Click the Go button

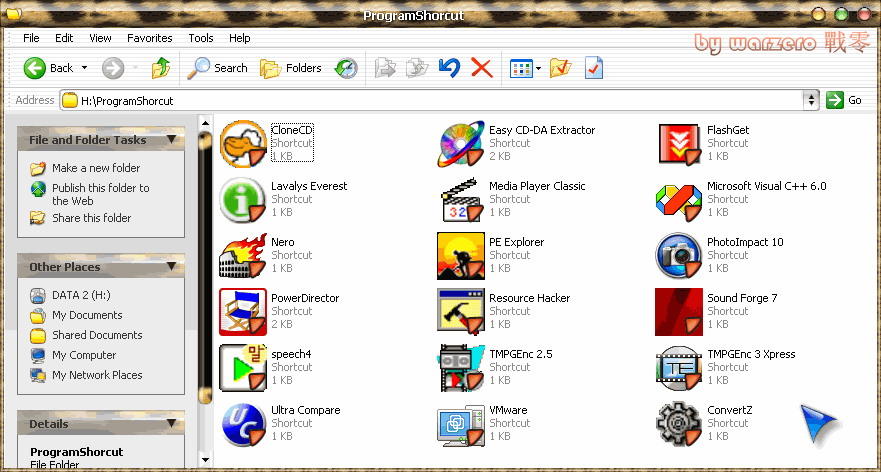(x=844, y=101)
